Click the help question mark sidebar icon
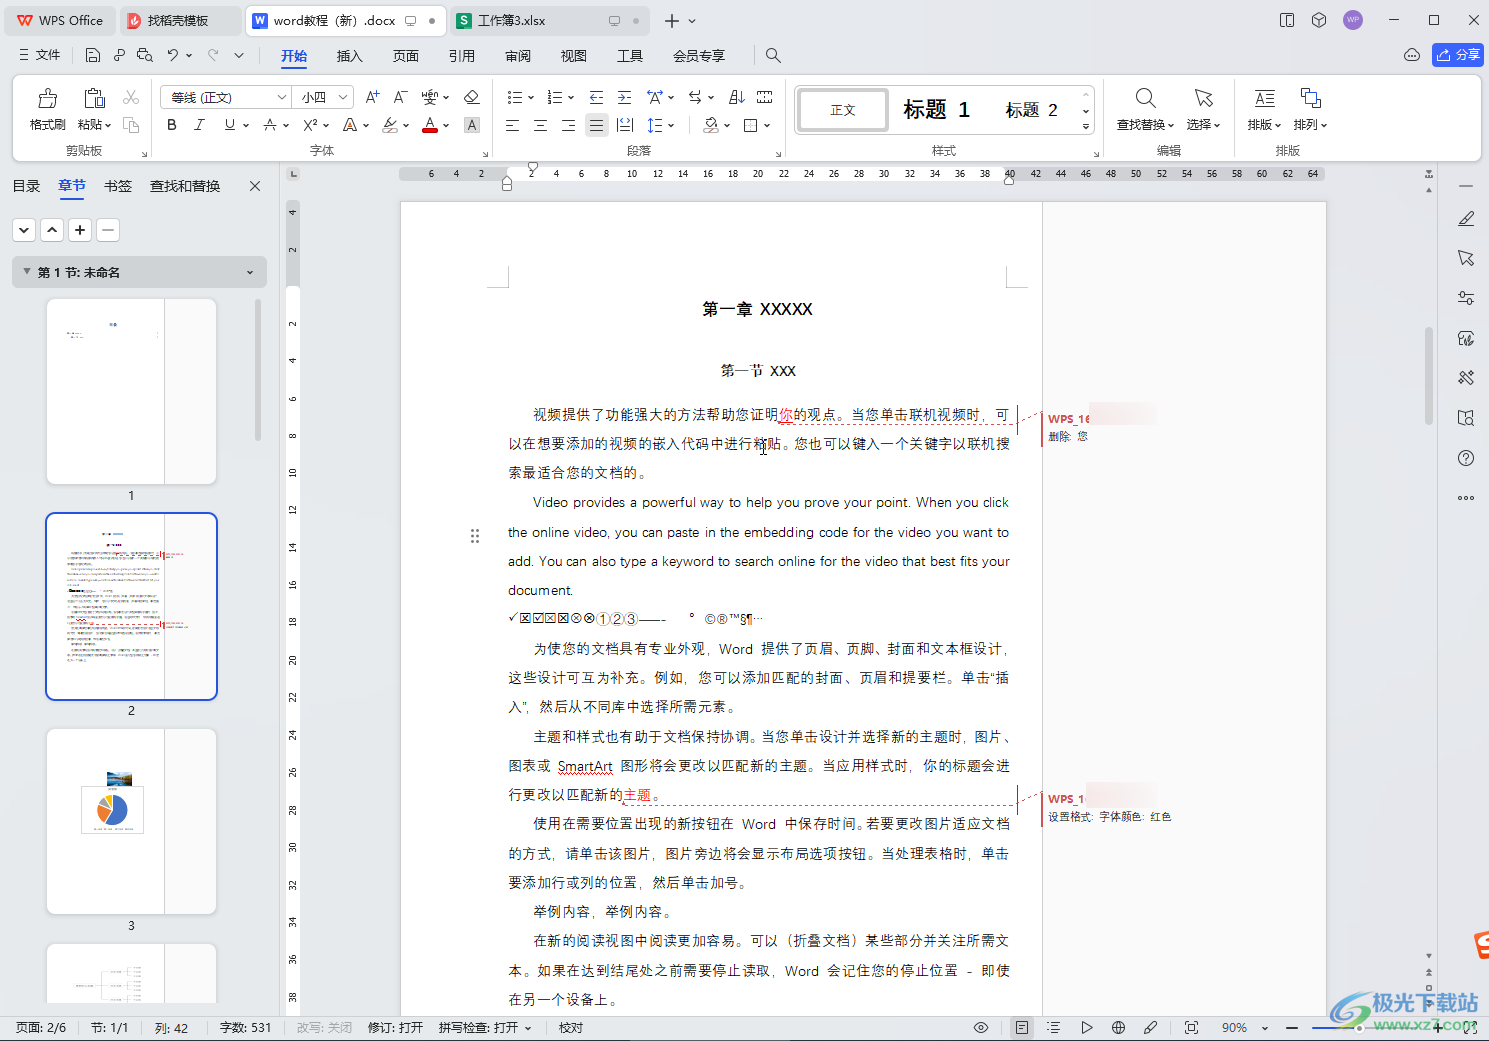 [x=1466, y=458]
